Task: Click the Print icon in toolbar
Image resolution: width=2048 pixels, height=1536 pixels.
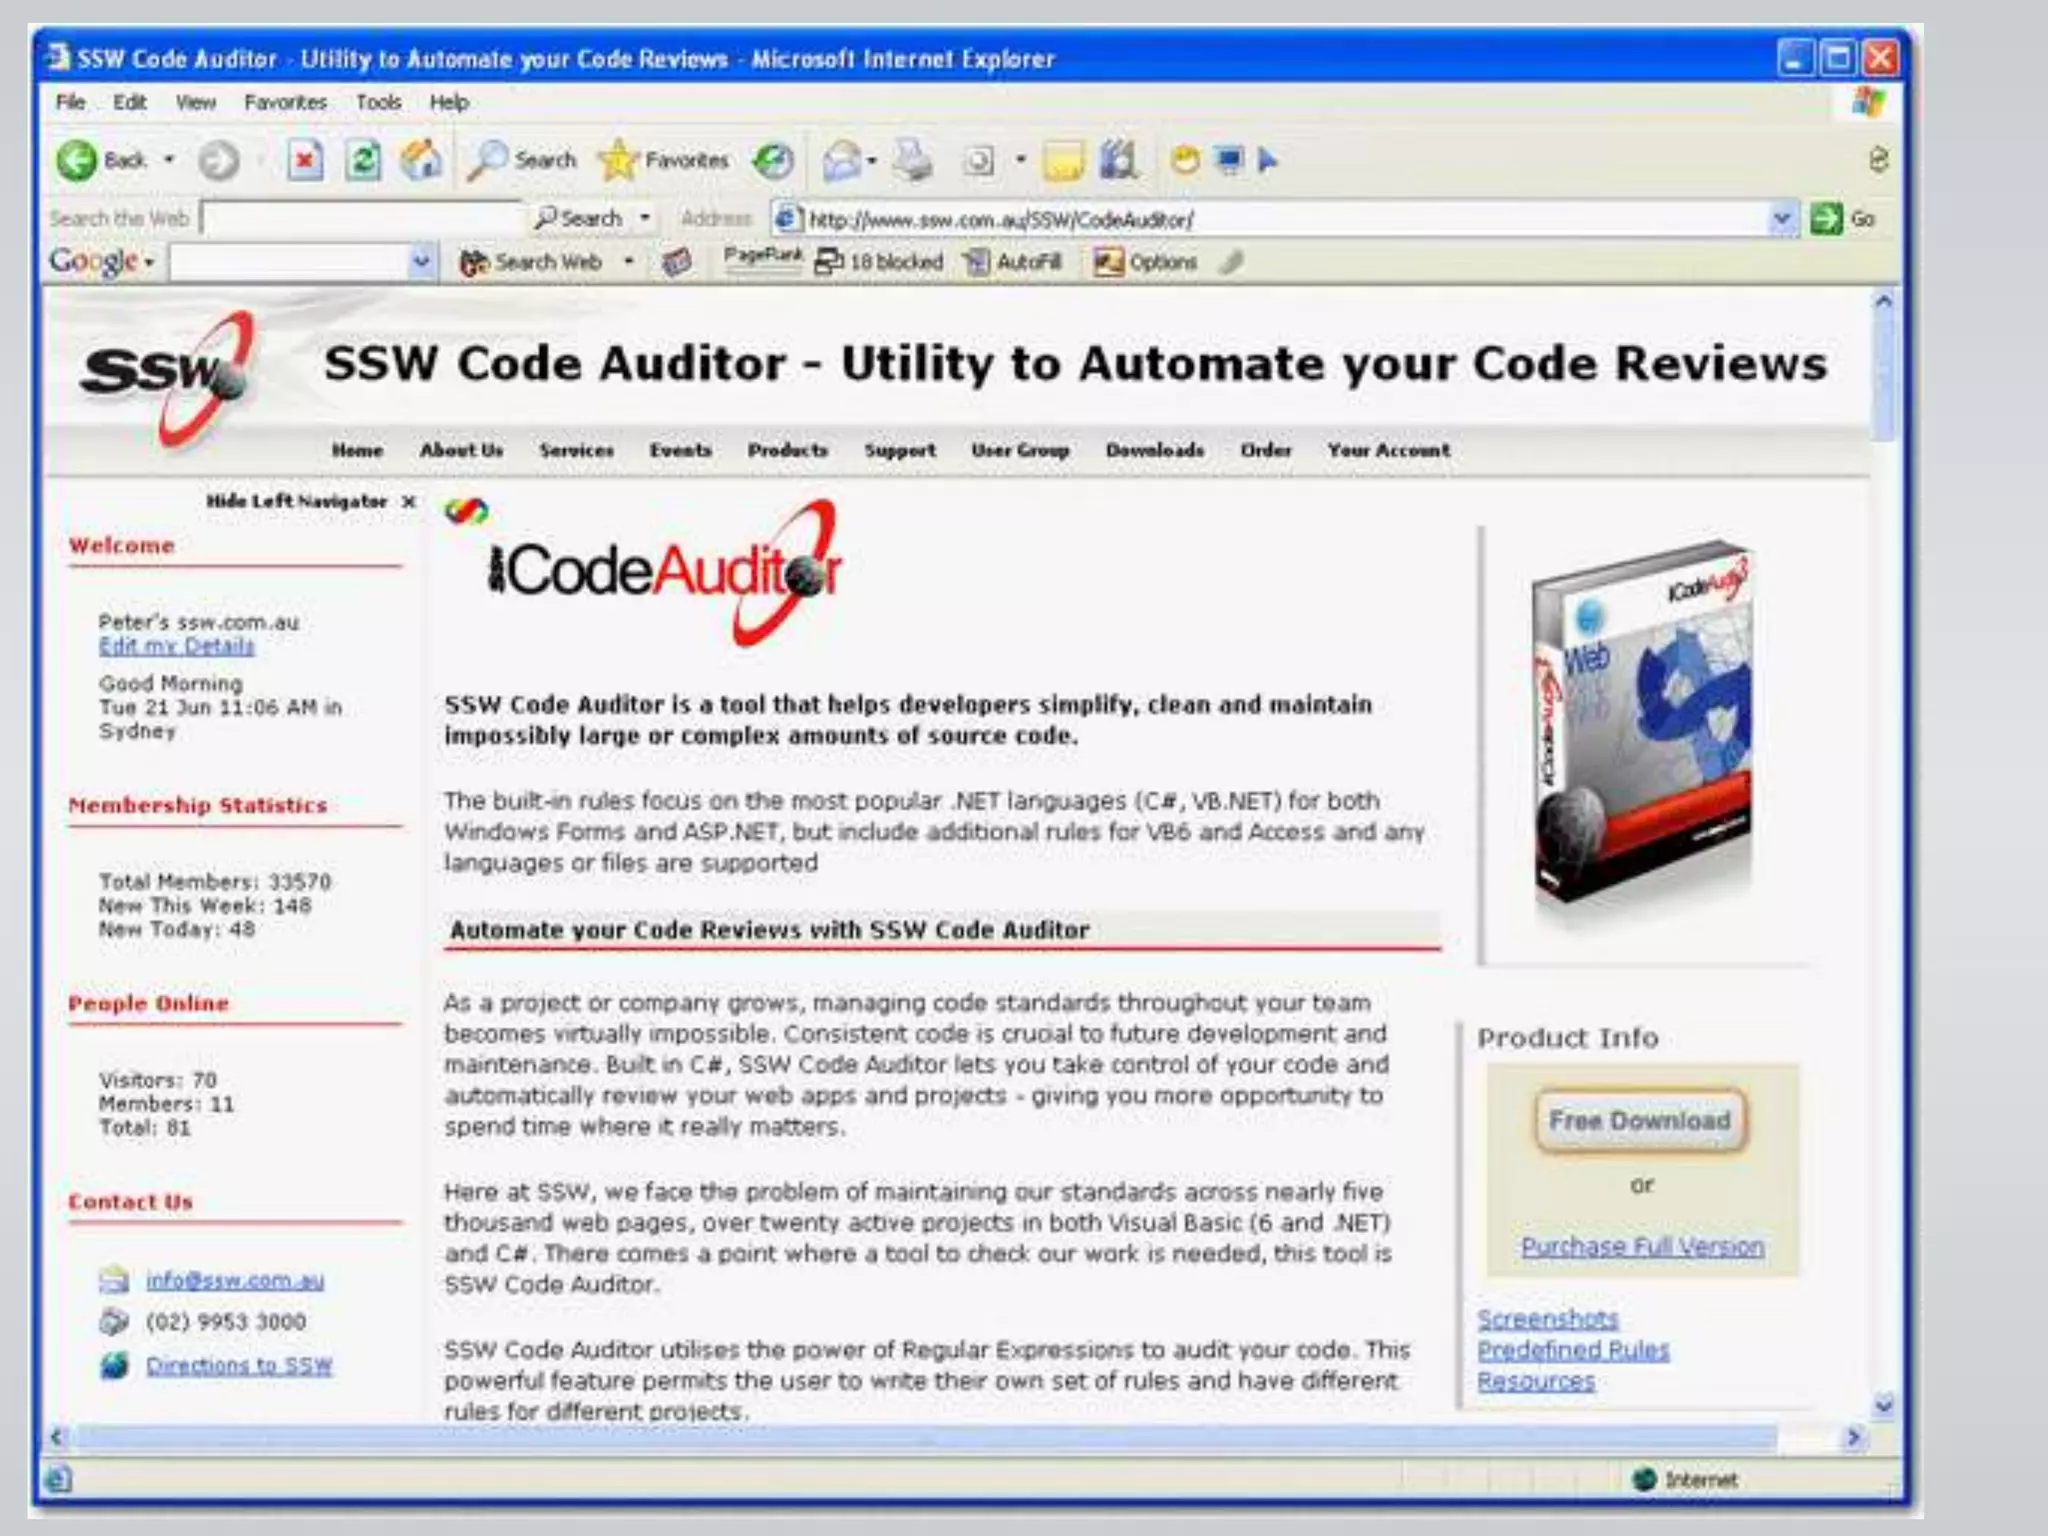Action: [912, 160]
